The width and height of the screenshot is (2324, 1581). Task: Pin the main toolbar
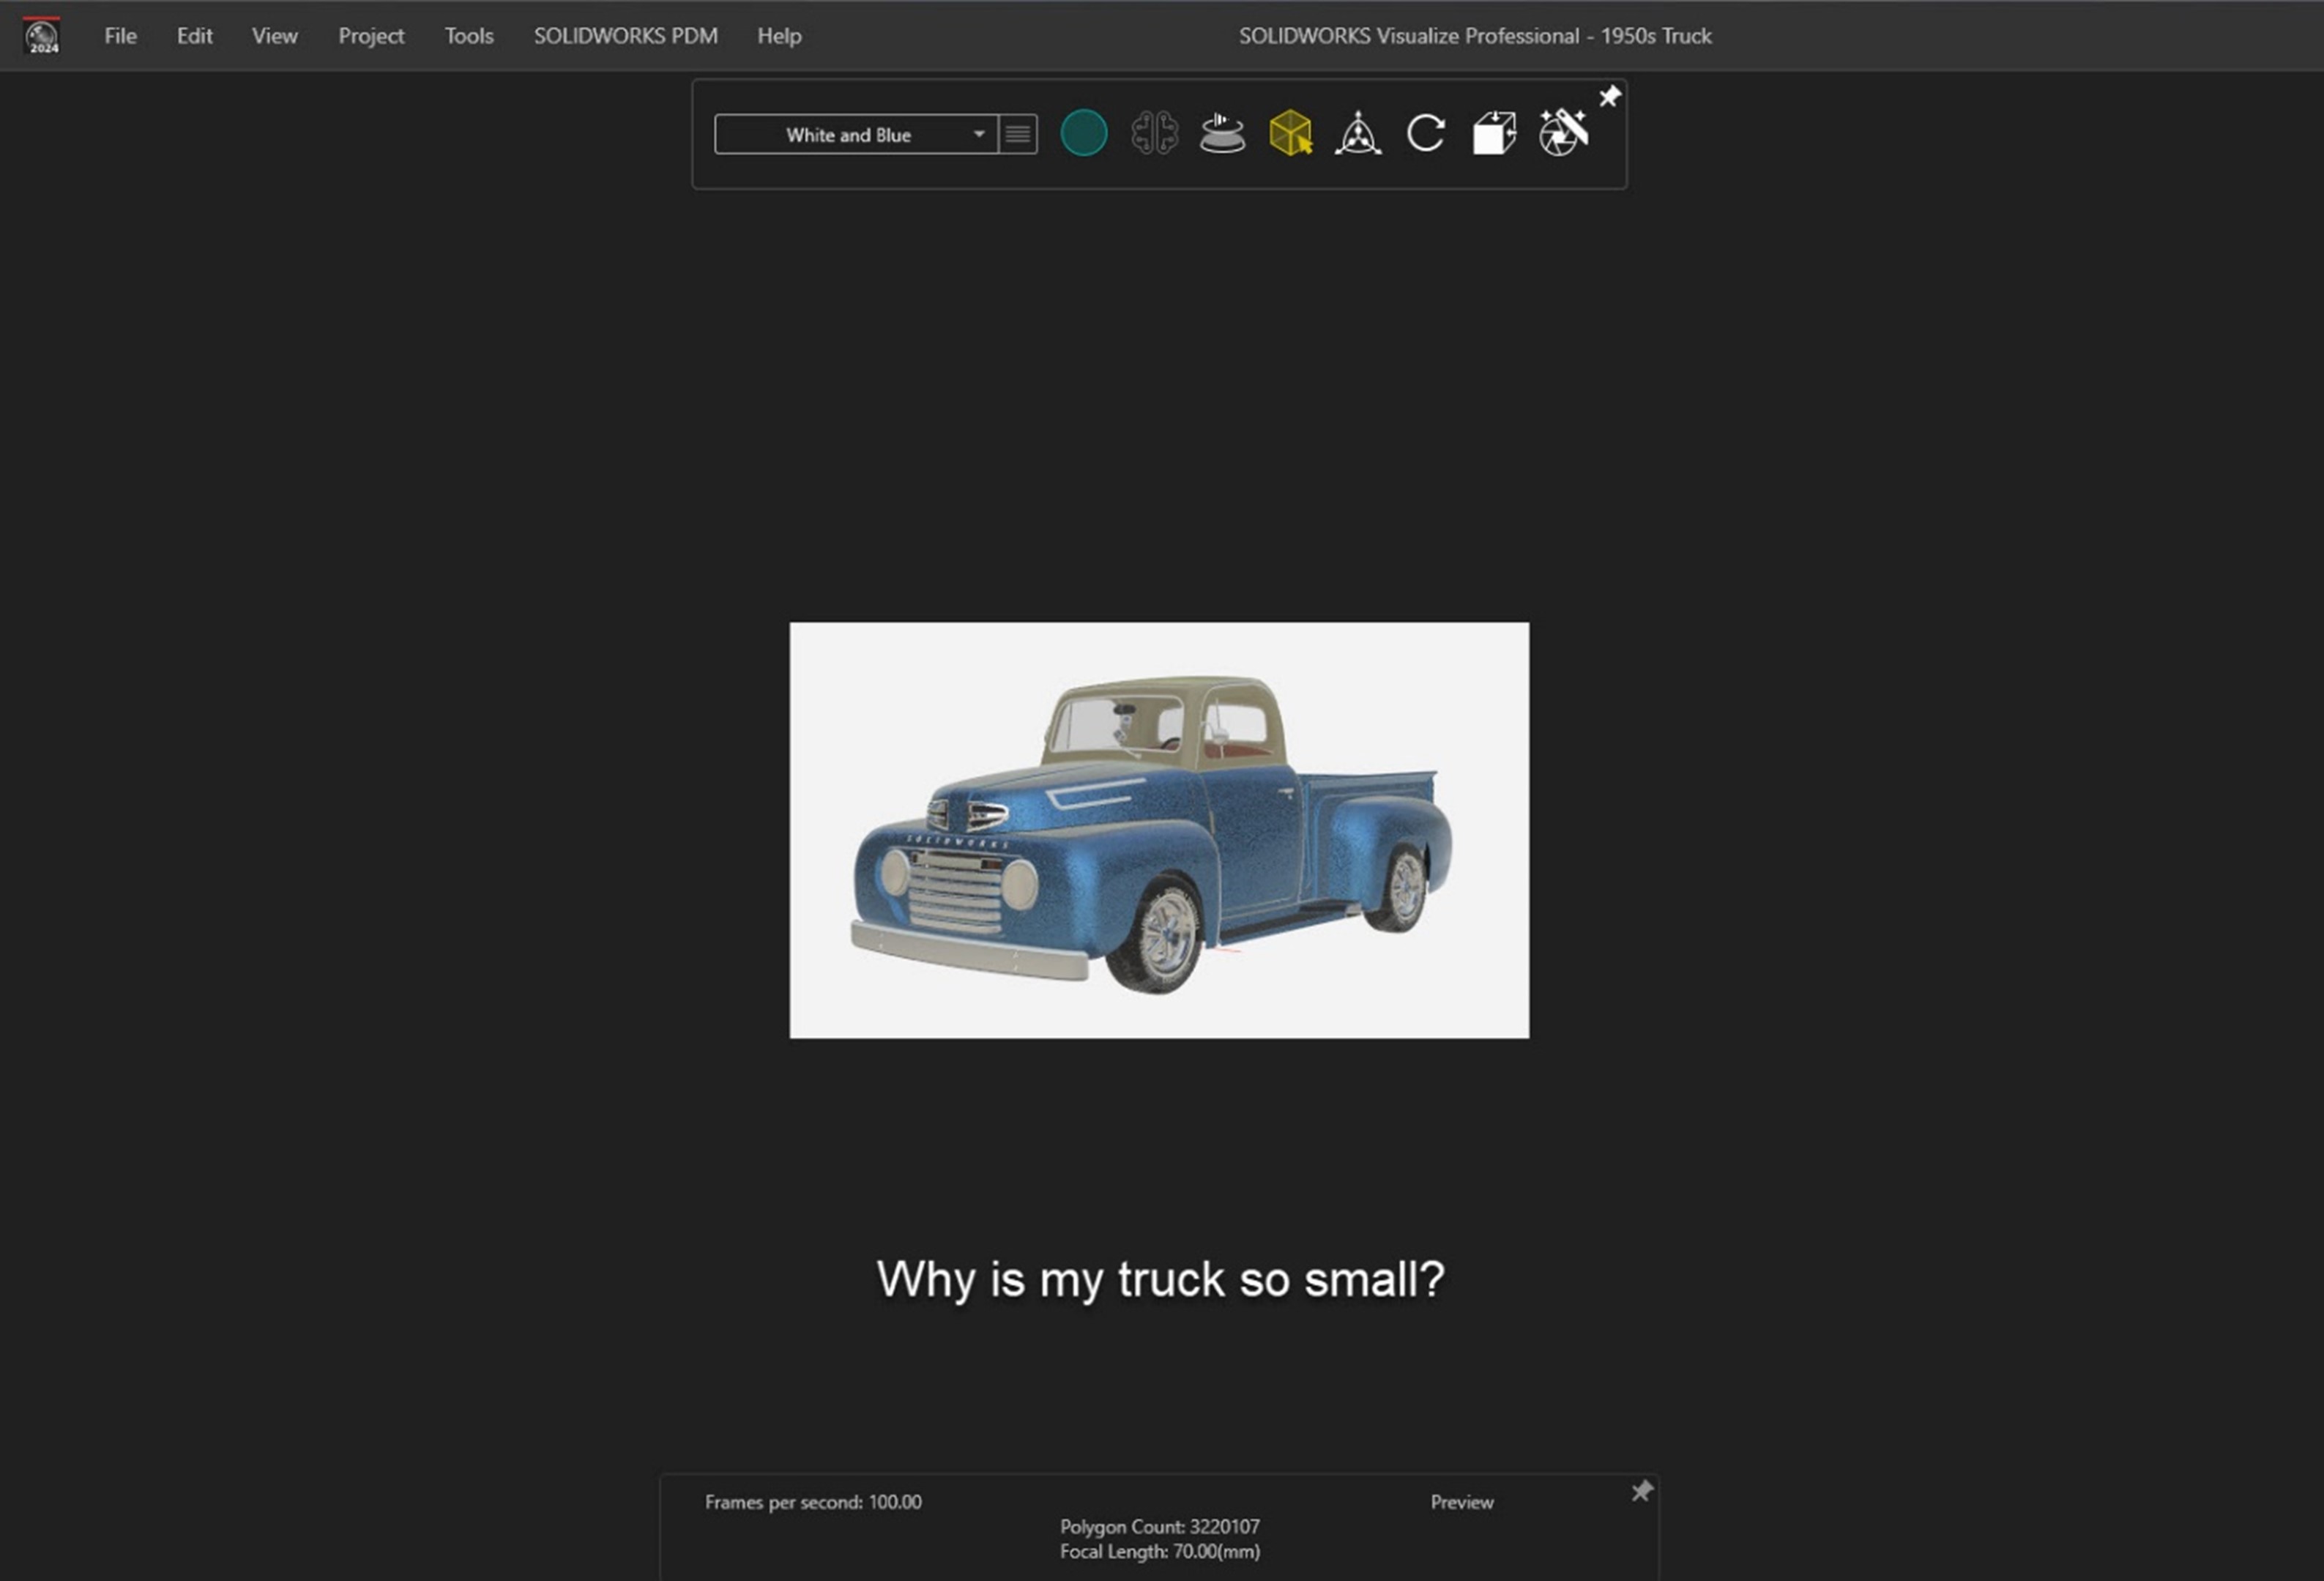(1609, 97)
